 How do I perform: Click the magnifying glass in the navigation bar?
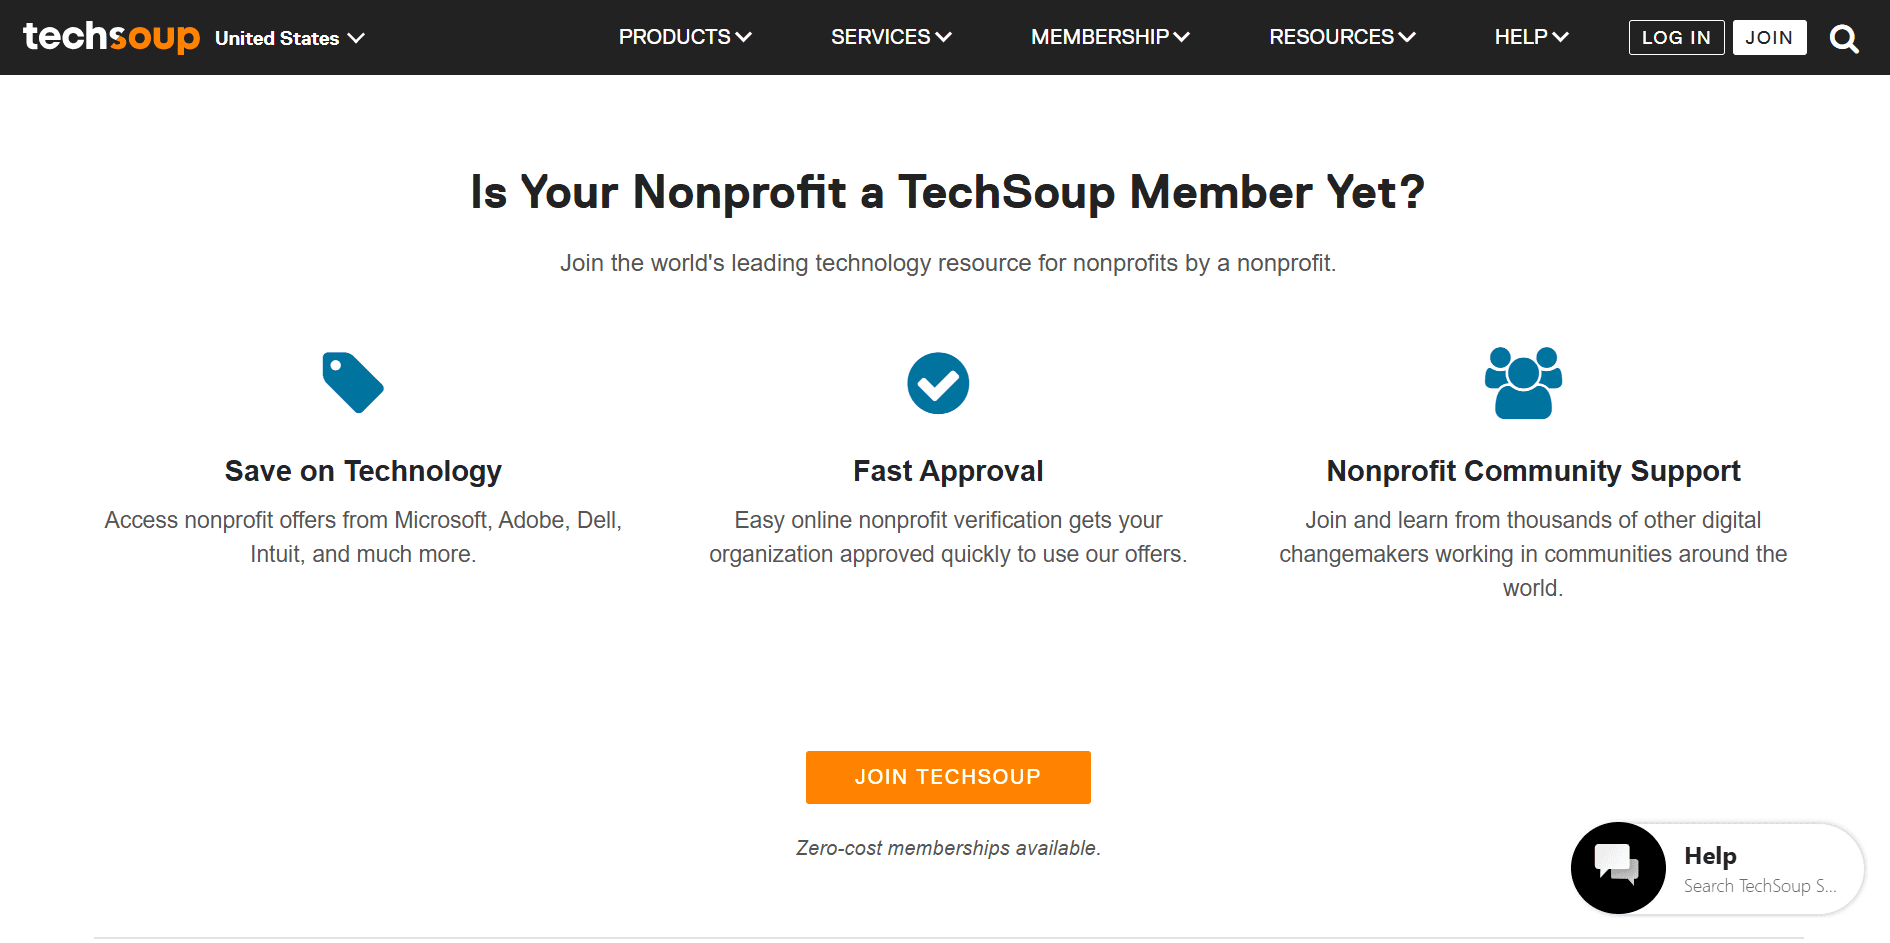[1844, 37]
